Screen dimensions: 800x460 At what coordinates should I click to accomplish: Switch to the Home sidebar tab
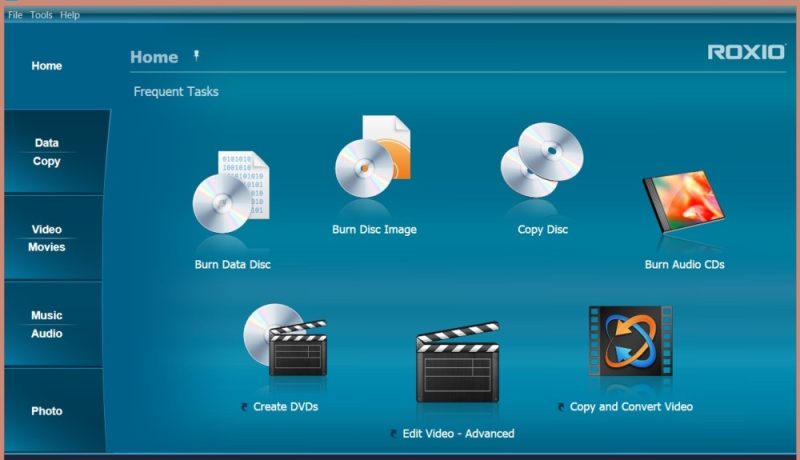tap(47, 66)
